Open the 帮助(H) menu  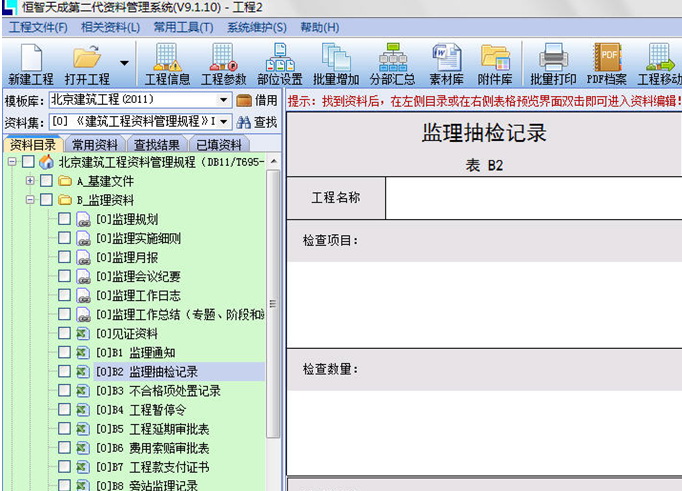pos(320,28)
